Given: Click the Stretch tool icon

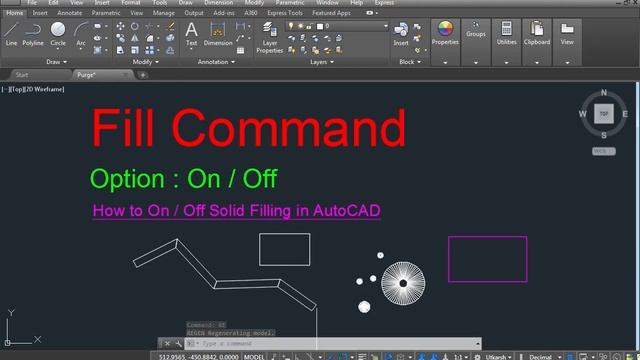Looking at the screenshot, I should pos(120,50).
